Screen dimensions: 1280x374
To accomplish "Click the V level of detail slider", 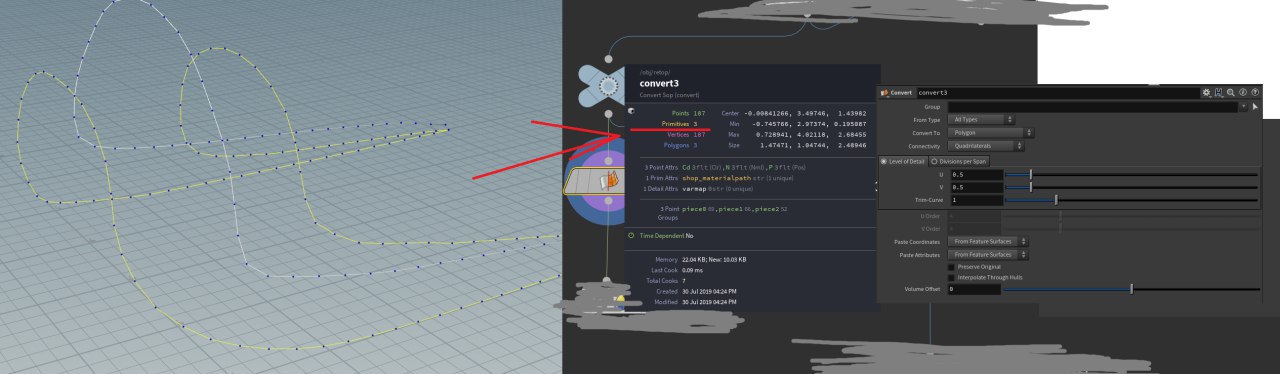I will tap(1131, 186).
